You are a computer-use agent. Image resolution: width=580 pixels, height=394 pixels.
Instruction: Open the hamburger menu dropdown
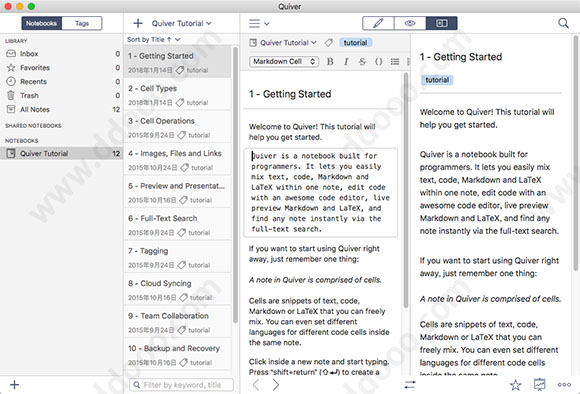pos(259,24)
